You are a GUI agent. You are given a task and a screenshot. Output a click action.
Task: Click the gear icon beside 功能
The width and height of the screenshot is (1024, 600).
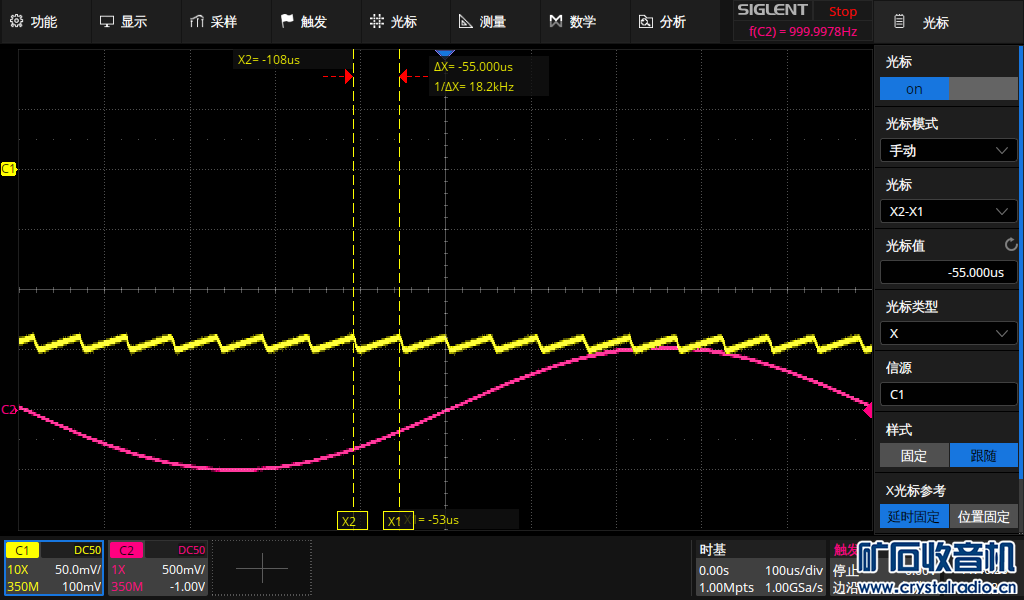(x=16, y=21)
